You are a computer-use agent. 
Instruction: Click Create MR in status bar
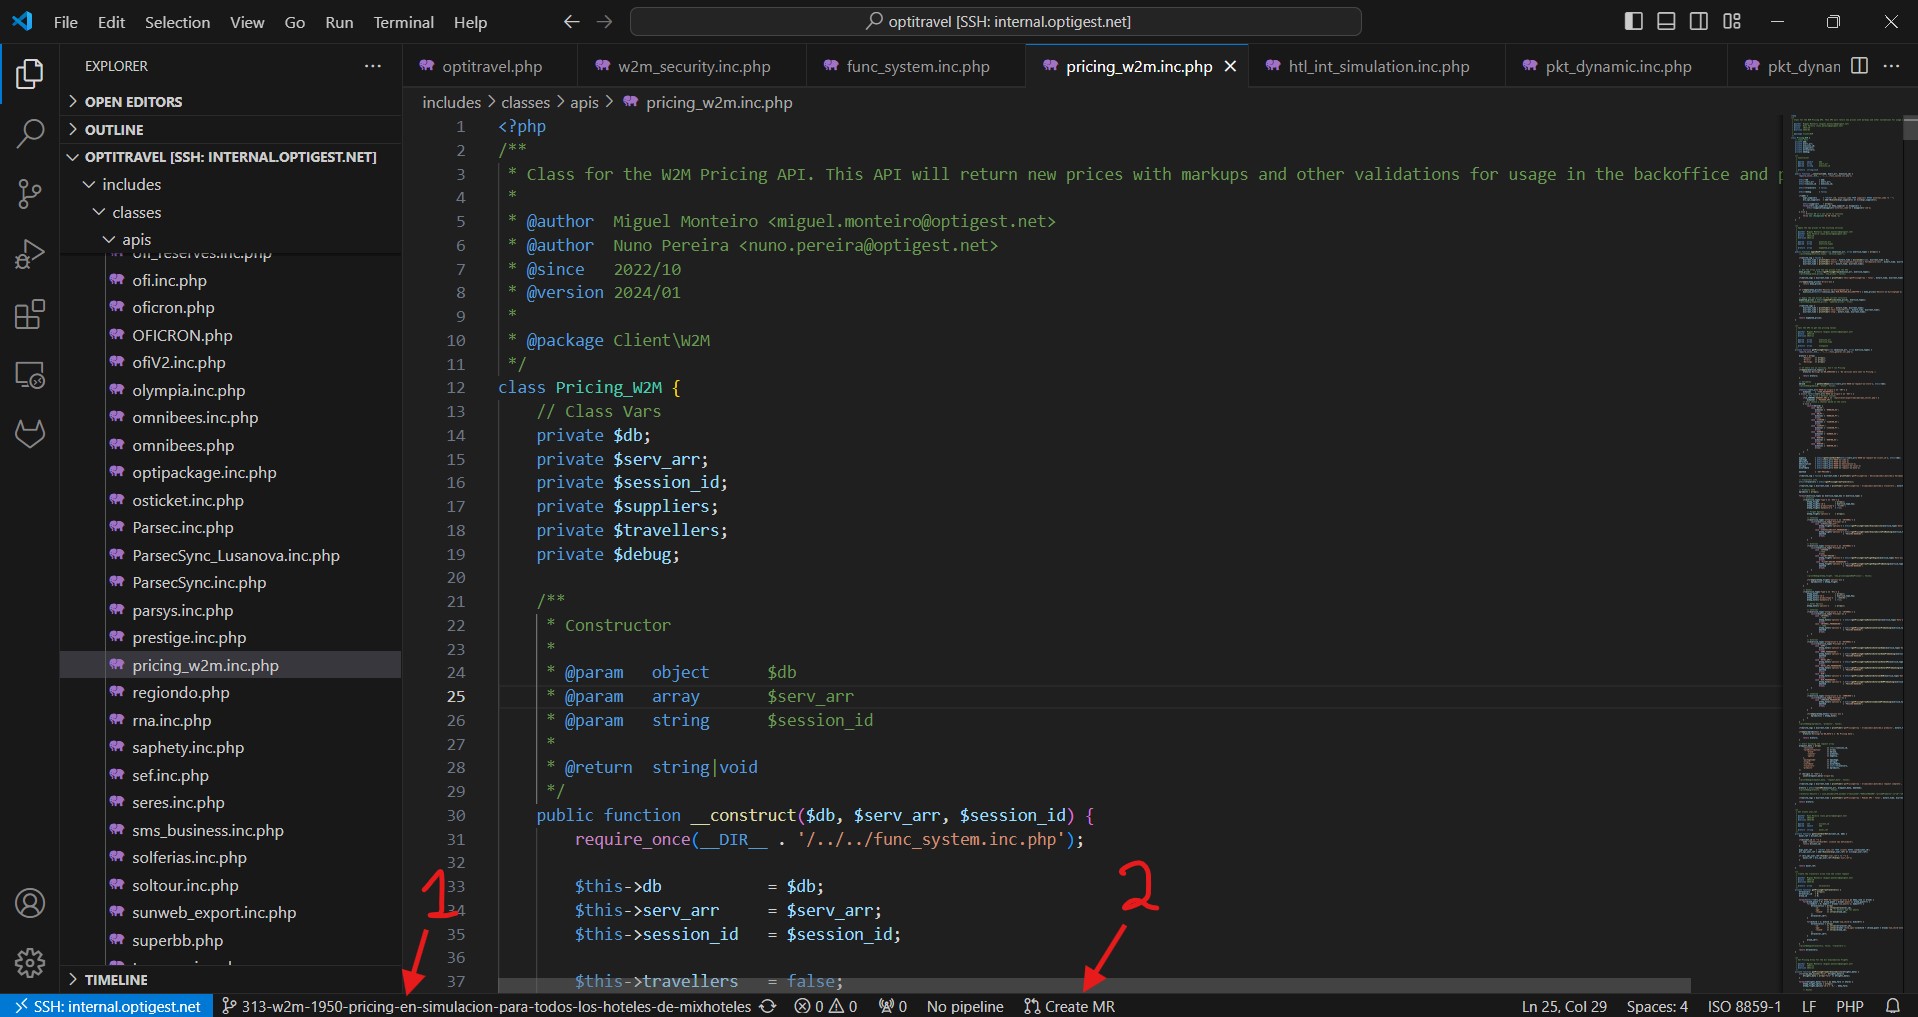coord(1069,1006)
